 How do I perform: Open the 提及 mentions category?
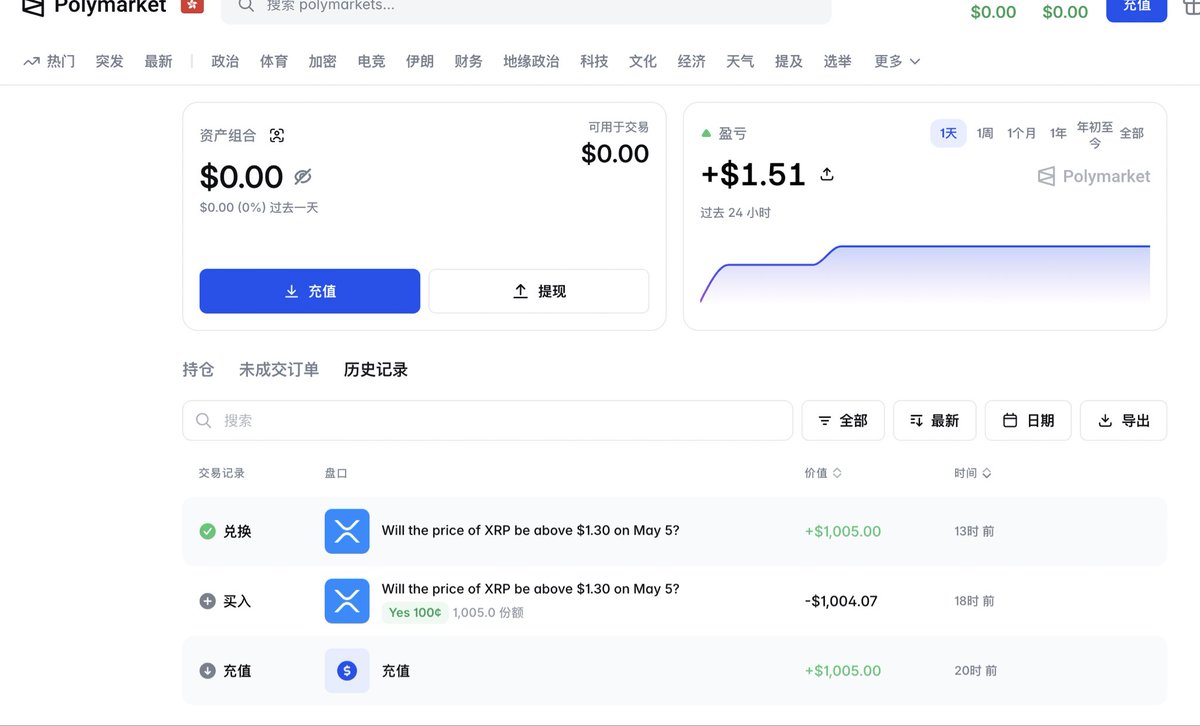pyautogui.click(x=789, y=61)
